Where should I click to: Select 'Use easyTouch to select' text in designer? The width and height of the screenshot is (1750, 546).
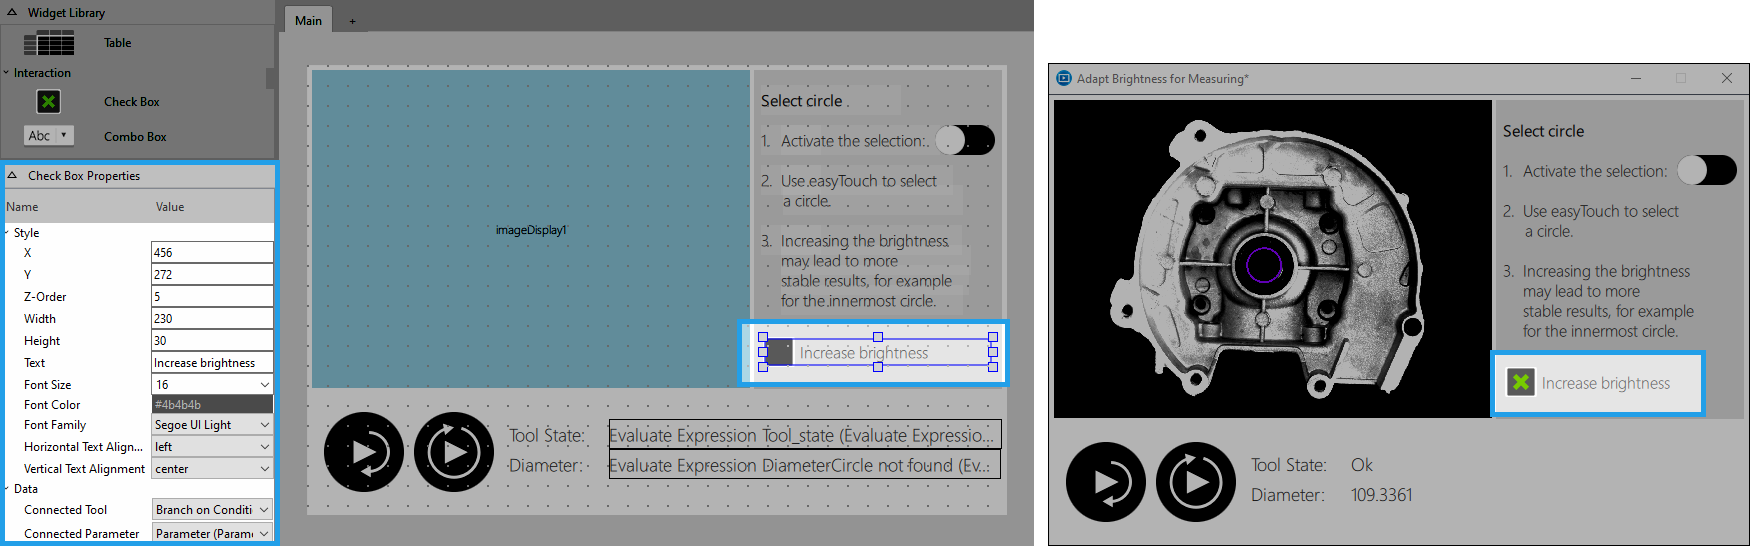(x=858, y=181)
